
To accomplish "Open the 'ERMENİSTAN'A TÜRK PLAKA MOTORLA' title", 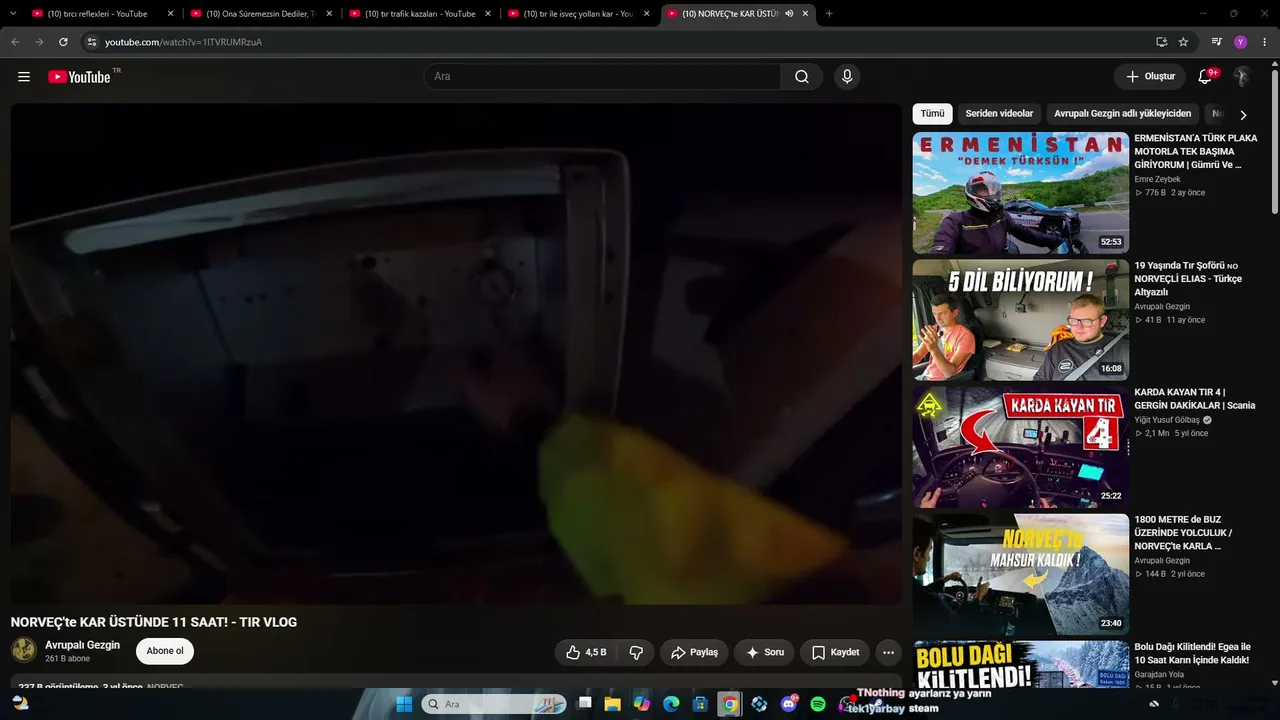I will click(1196, 151).
